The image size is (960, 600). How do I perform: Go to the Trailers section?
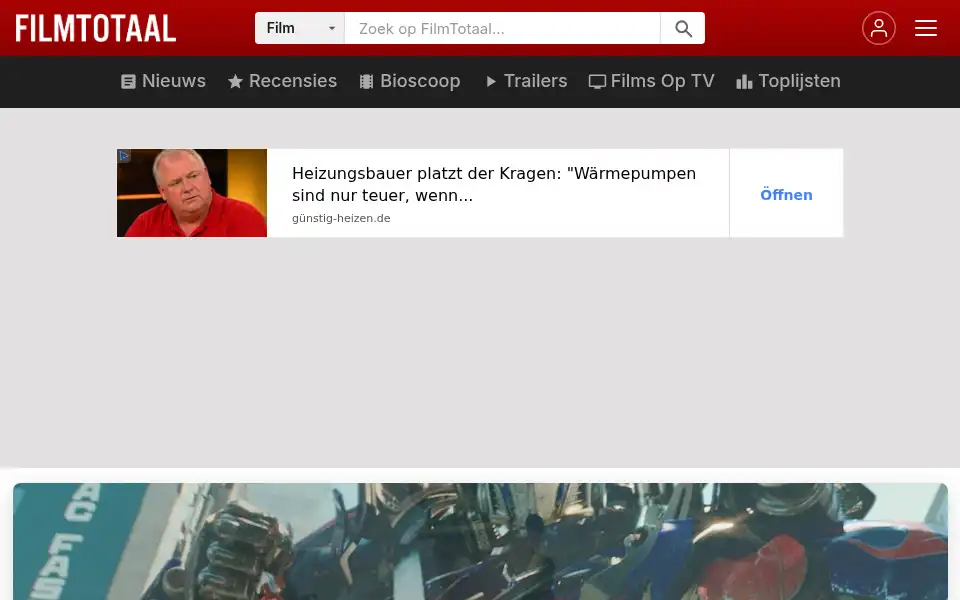(526, 81)
